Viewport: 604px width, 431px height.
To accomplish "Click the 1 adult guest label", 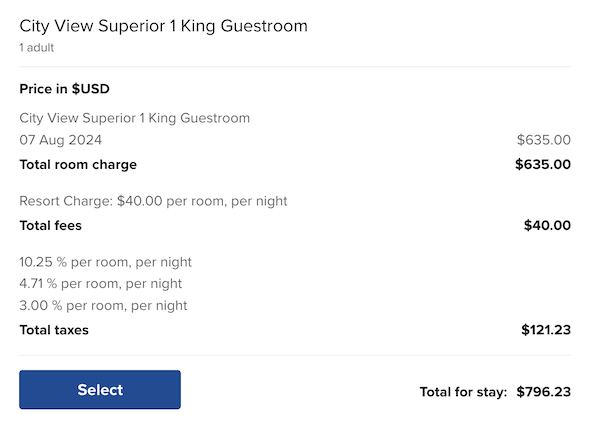I will 37,48.
